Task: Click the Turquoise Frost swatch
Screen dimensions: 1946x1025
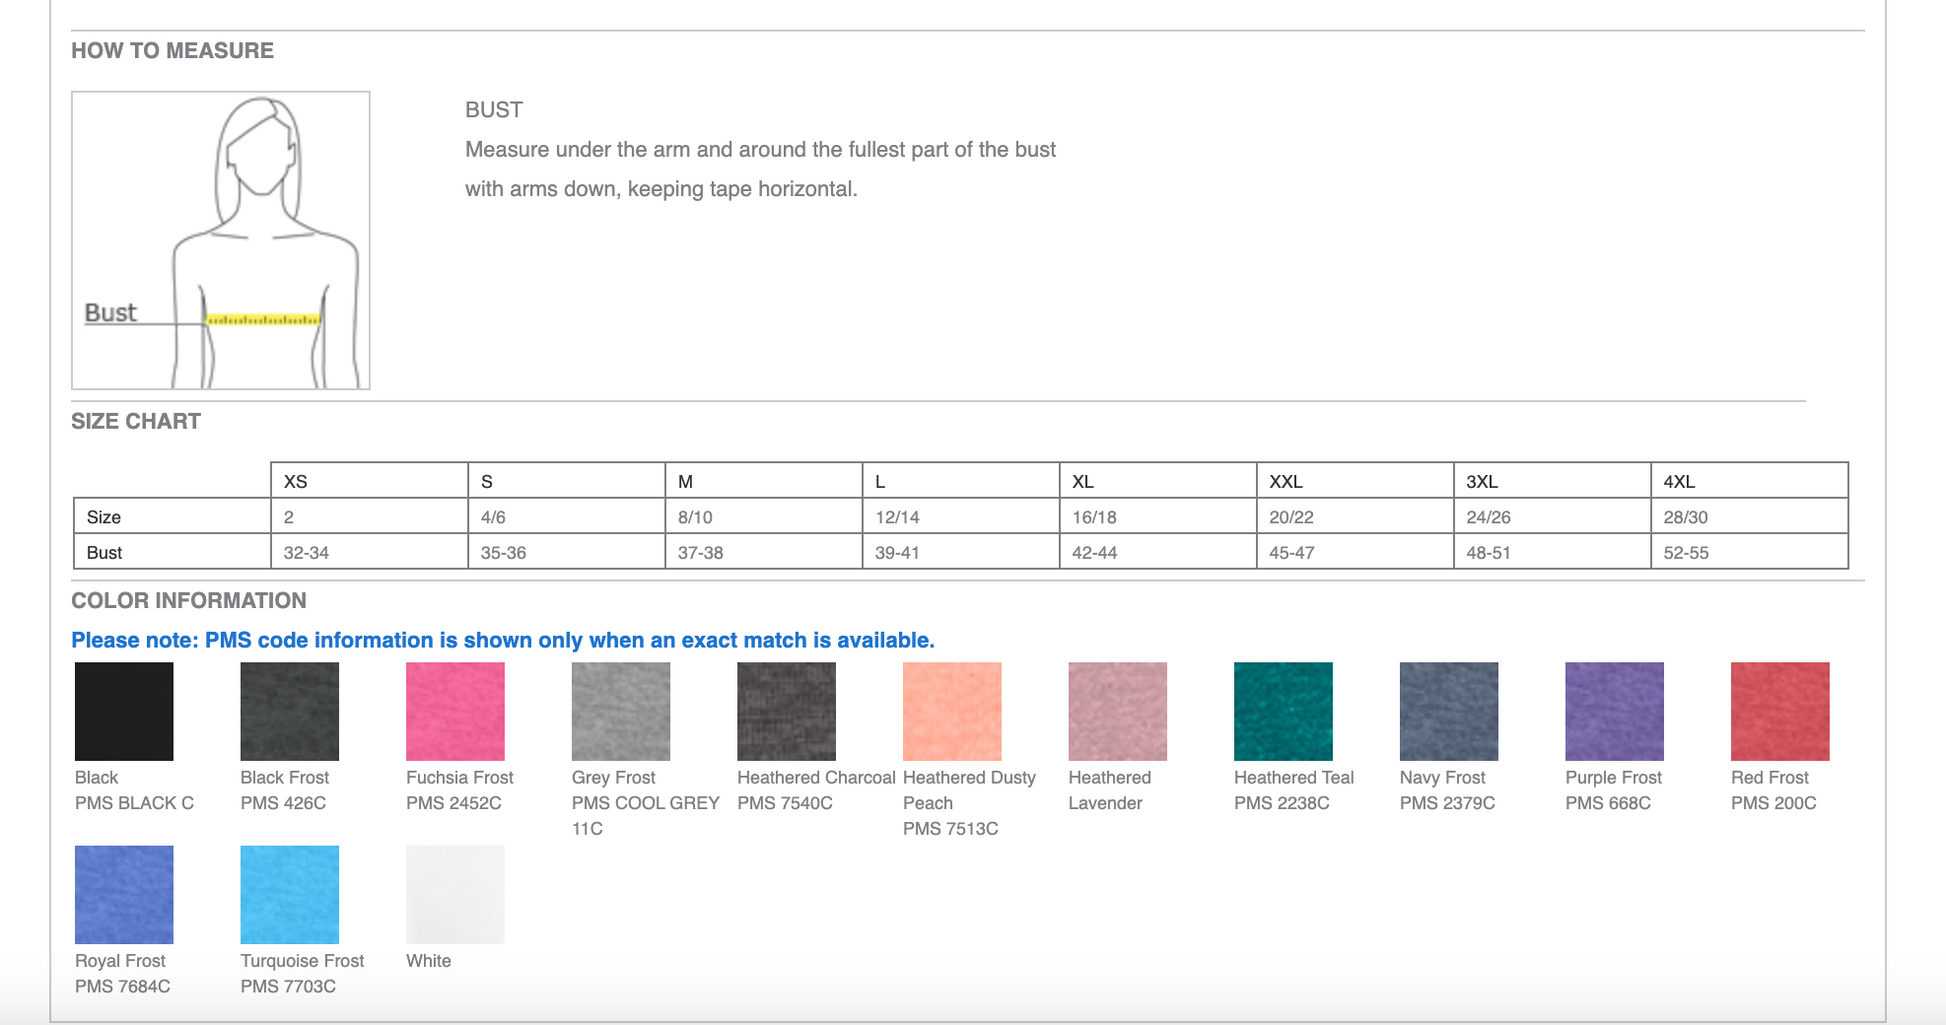Action: (290, 895)
